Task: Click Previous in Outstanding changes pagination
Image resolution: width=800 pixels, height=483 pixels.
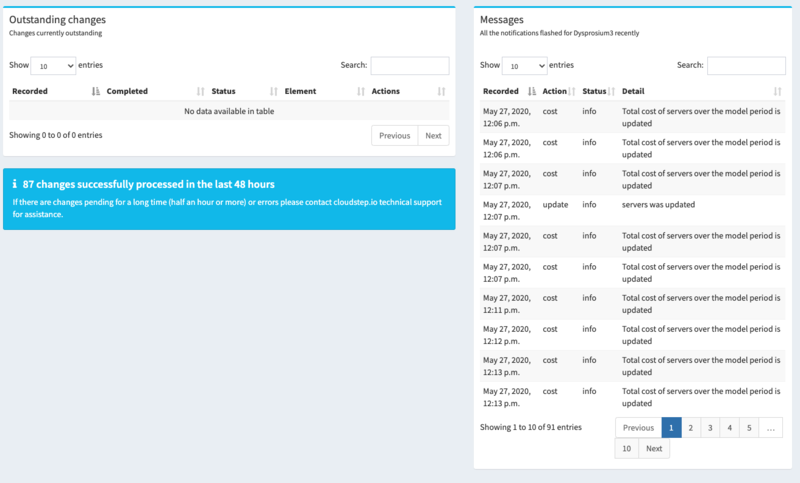Action: [x=394, y=136]
